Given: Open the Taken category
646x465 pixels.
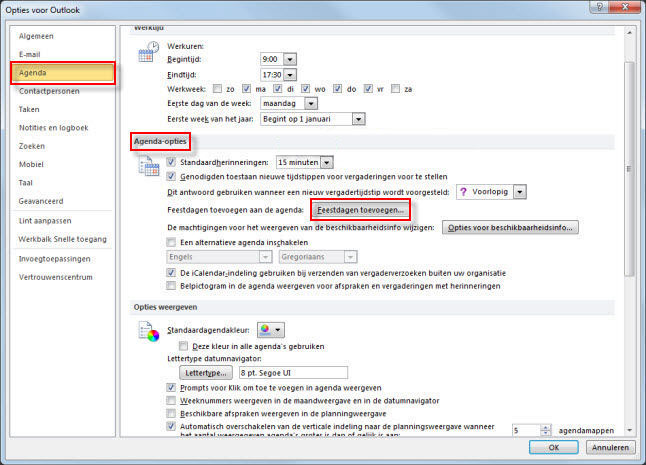Looking at the screenshot, I should (x=29, y=109).
